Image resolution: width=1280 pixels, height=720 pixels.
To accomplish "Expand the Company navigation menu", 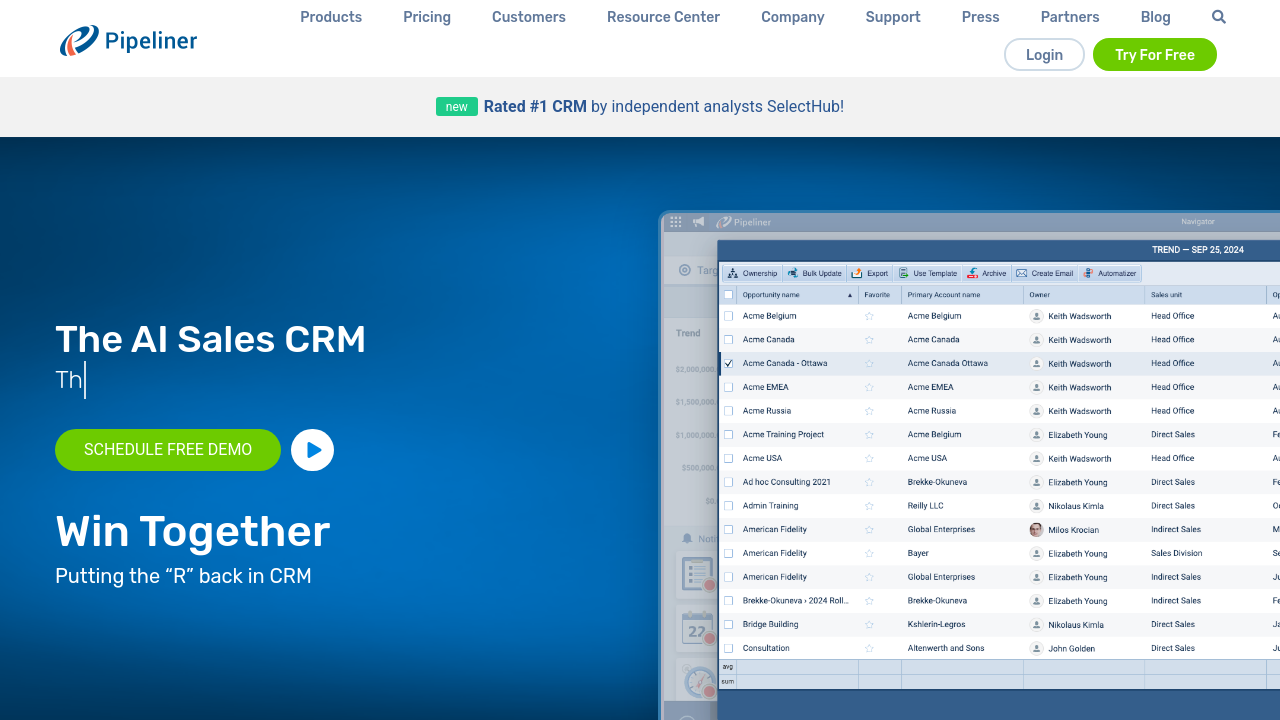I will (792, 17).
